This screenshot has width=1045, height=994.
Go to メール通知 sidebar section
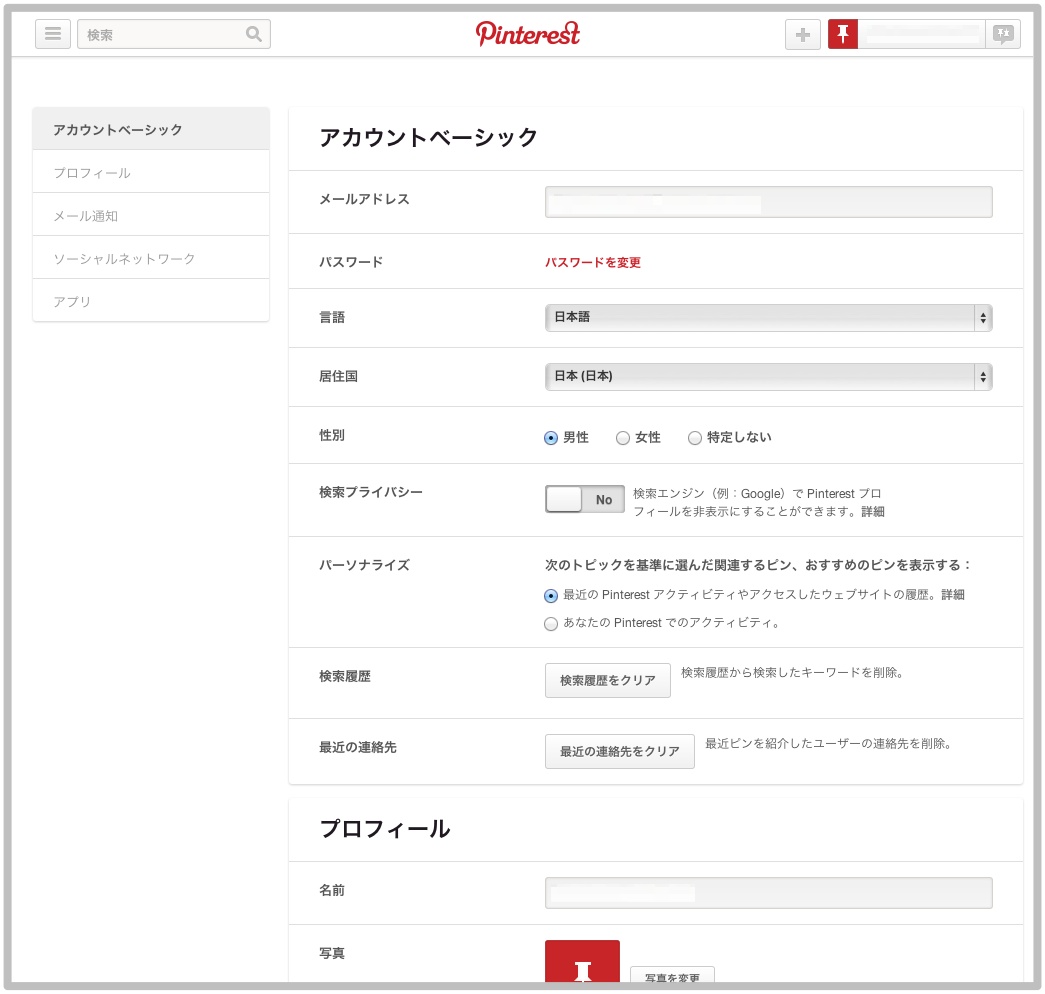coord(151,215)
